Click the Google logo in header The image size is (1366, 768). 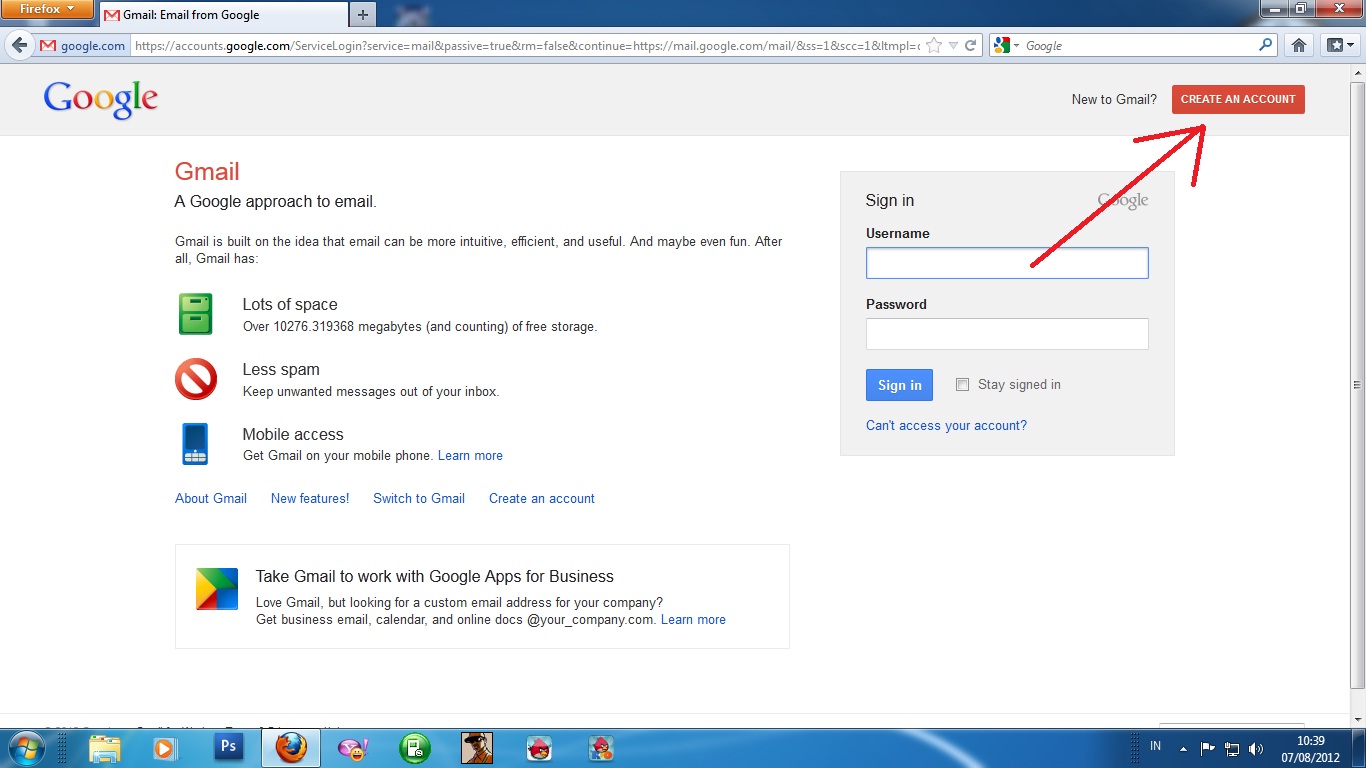(x=101, y=100)
